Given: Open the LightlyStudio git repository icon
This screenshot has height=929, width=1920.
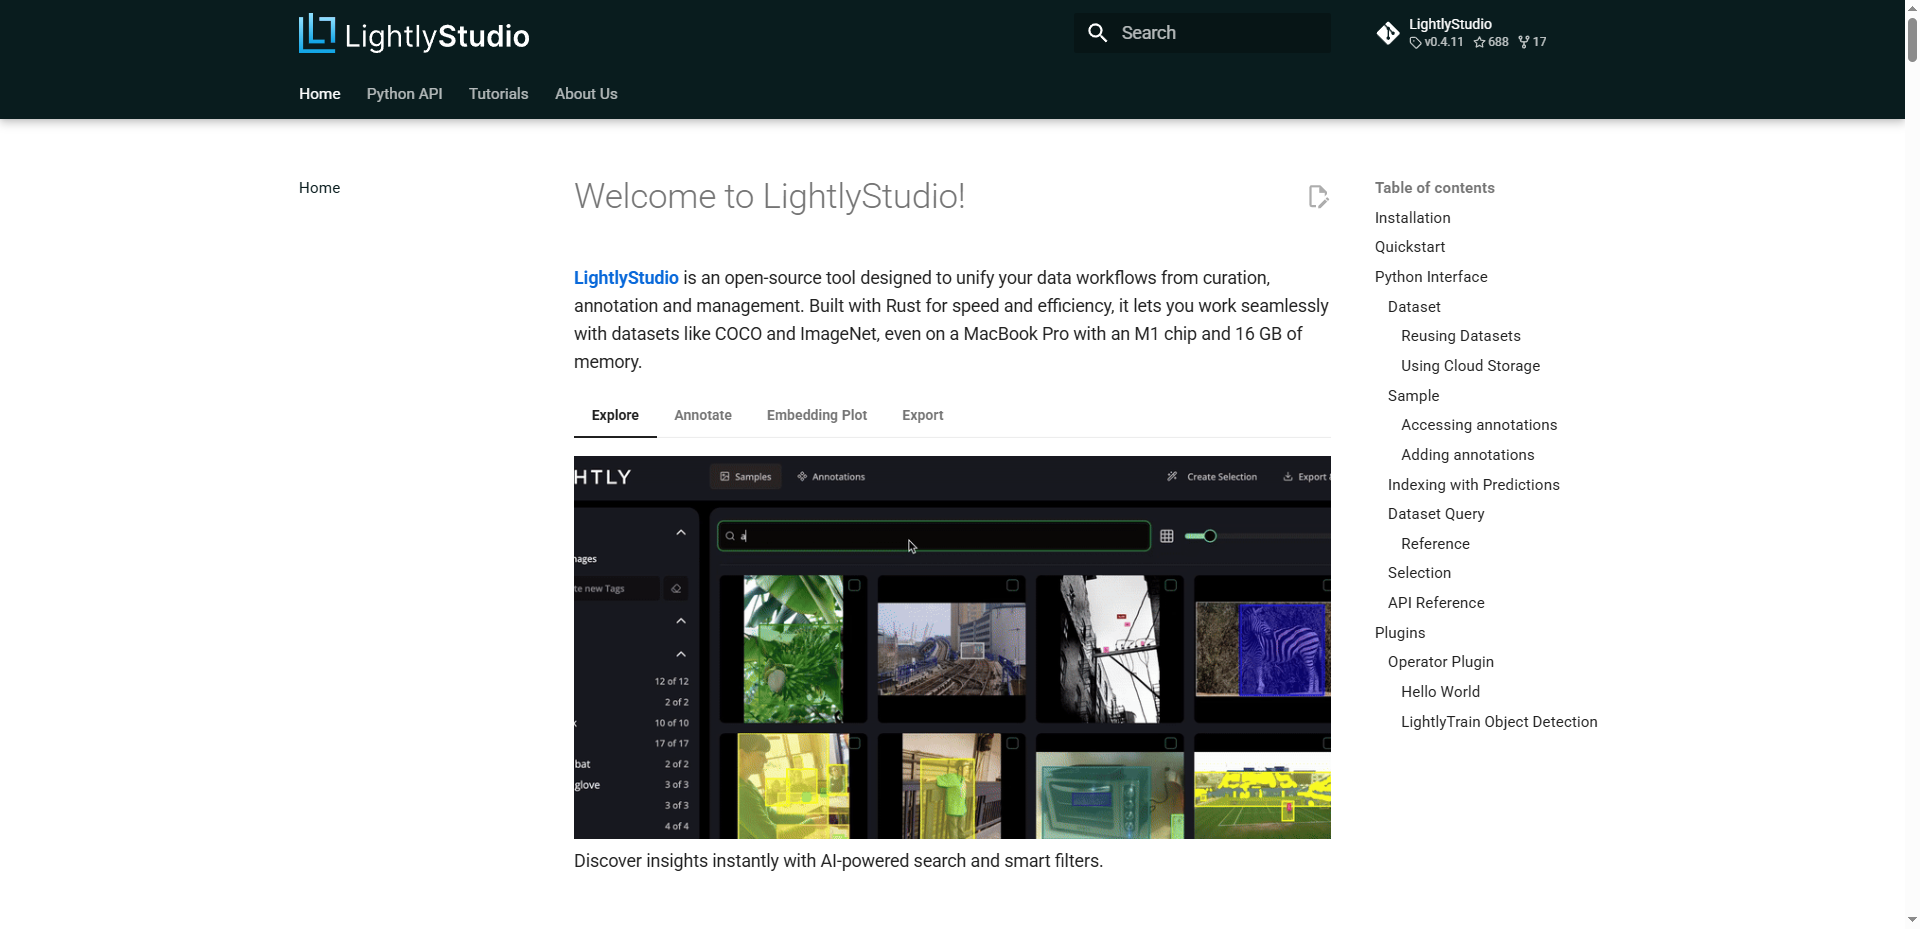Looking at the screenshot, I should click(x=1388, y=33).
